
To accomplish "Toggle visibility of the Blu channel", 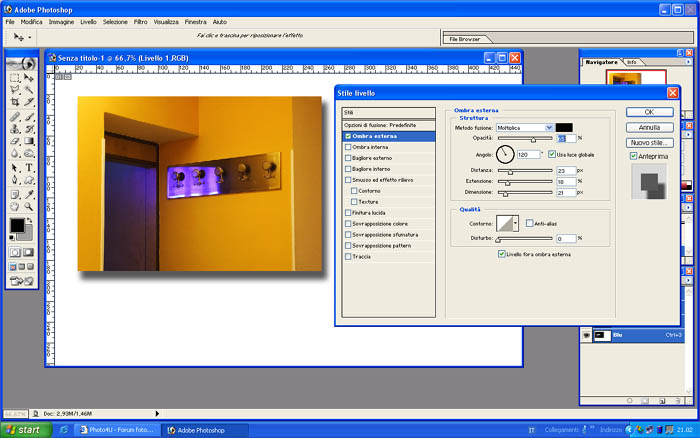I will tap(586, 335).
